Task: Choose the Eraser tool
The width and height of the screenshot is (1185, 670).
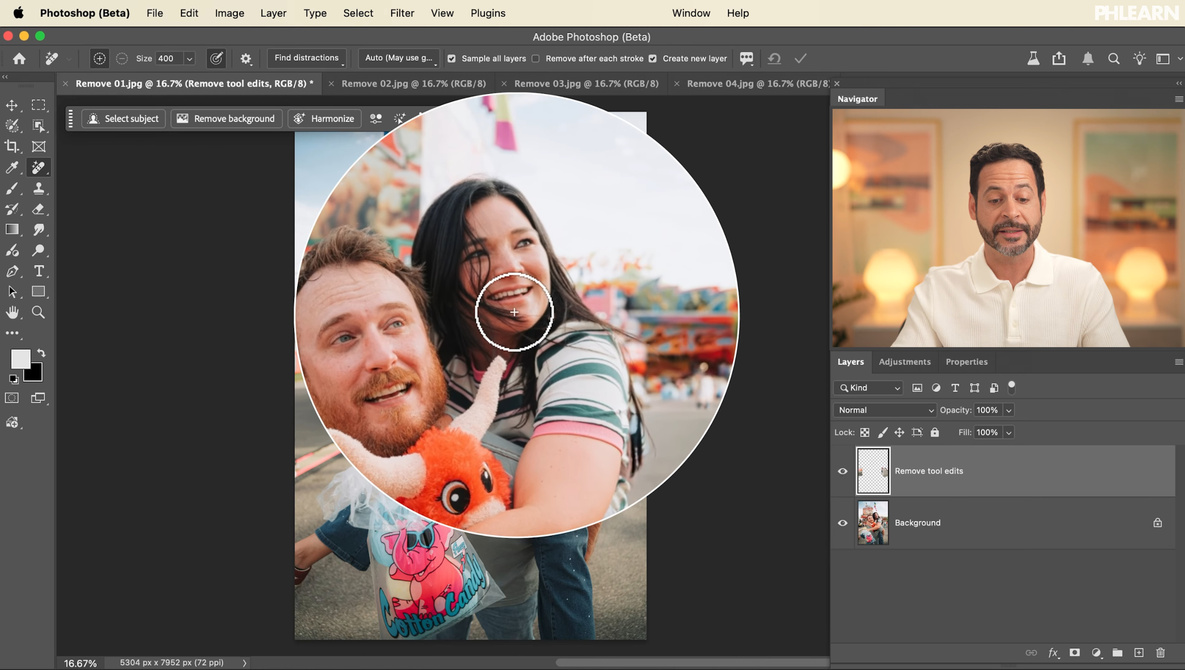Action: coord(38,209)
